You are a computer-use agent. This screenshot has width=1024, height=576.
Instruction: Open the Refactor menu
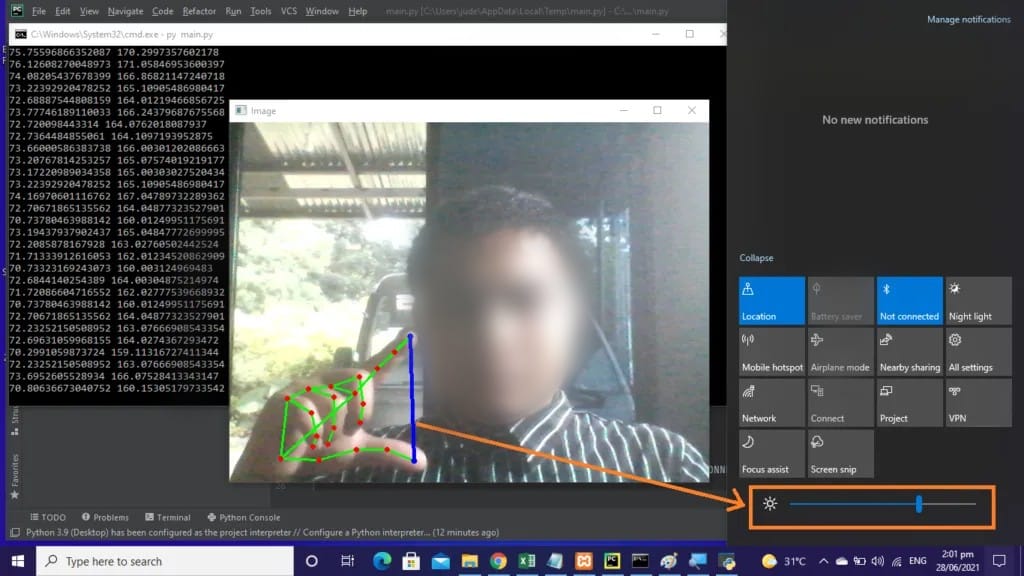(x=199, y=11)
